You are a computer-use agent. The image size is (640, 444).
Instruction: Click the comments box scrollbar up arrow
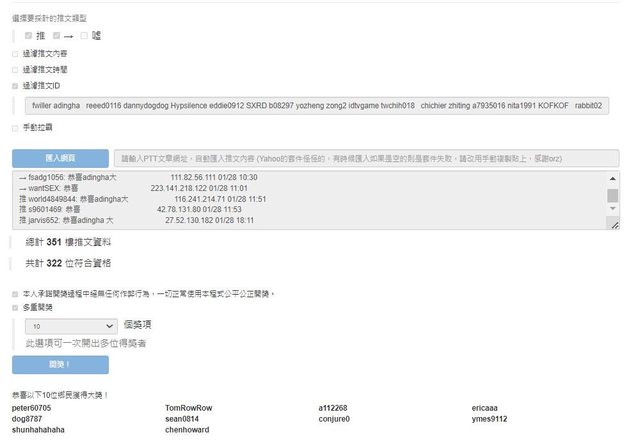[x=613, y=177]
